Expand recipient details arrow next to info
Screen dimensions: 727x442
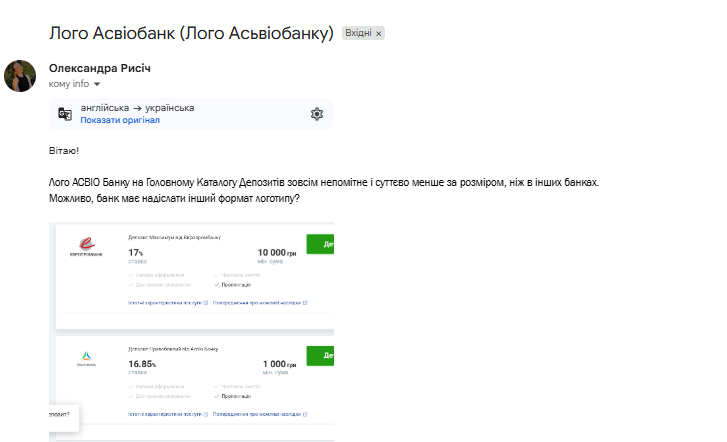(97, 84)
